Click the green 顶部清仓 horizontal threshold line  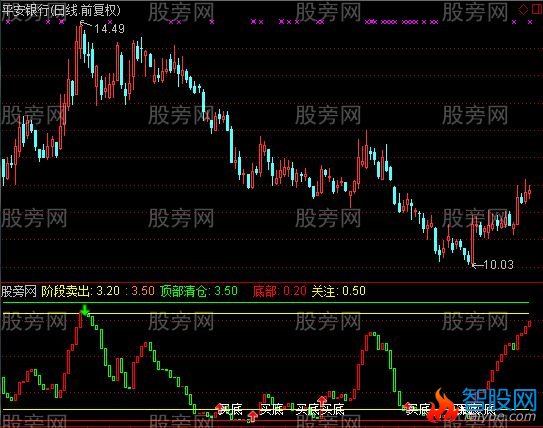coord(265,303)
